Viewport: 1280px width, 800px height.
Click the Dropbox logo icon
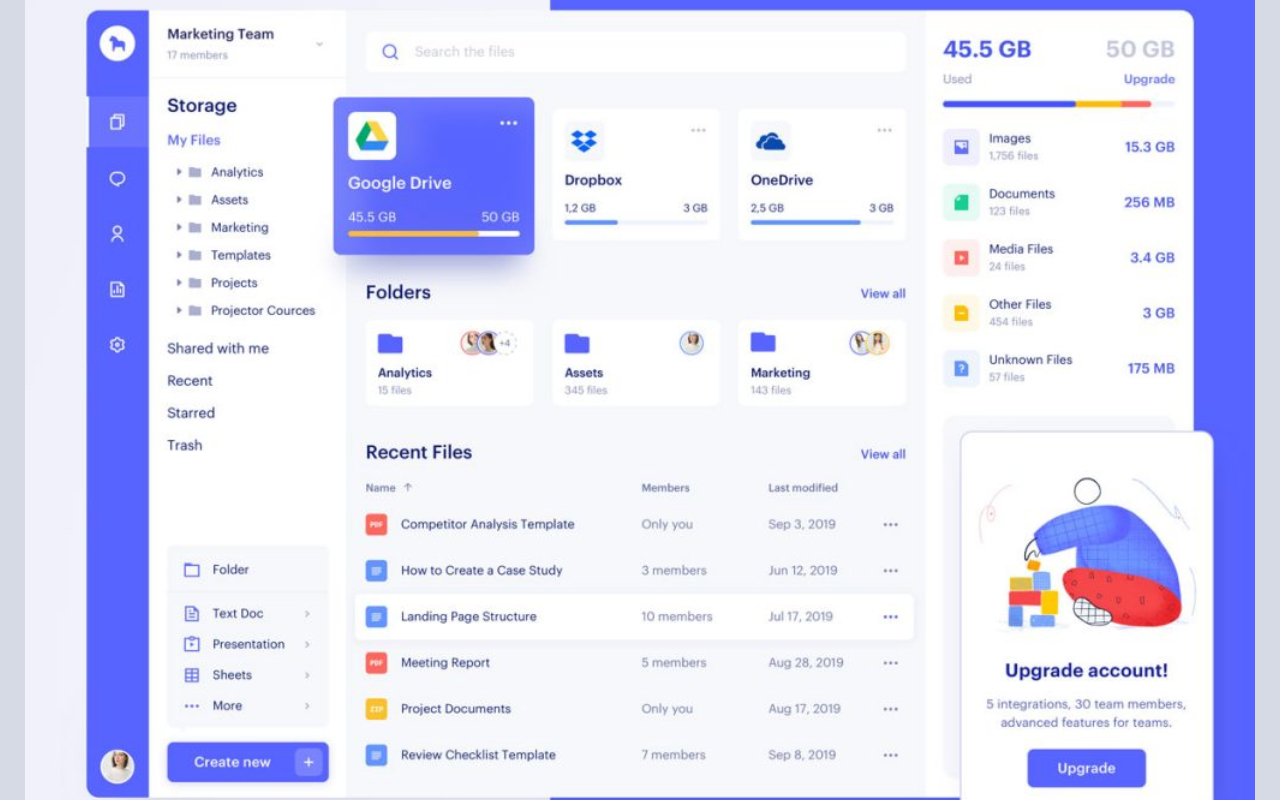coord(584,141)
